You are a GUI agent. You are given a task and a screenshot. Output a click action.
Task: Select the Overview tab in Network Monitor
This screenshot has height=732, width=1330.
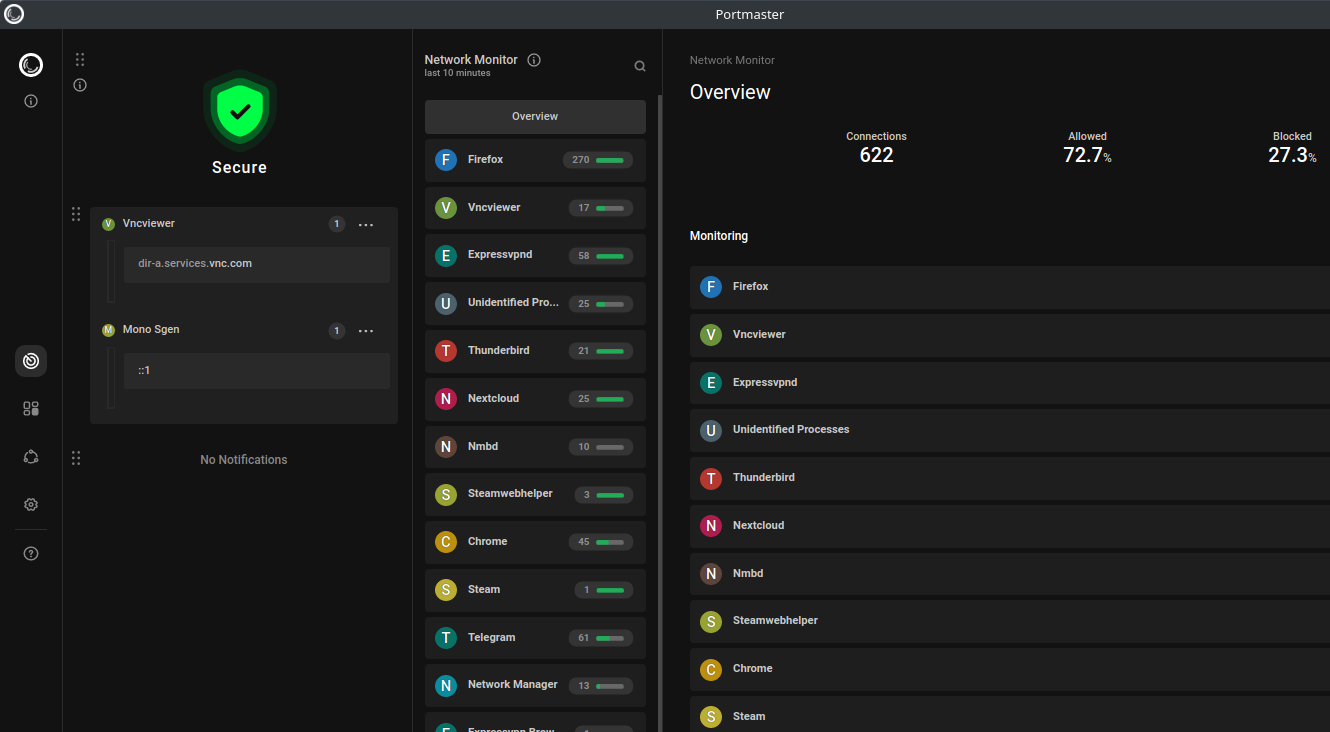535,117
